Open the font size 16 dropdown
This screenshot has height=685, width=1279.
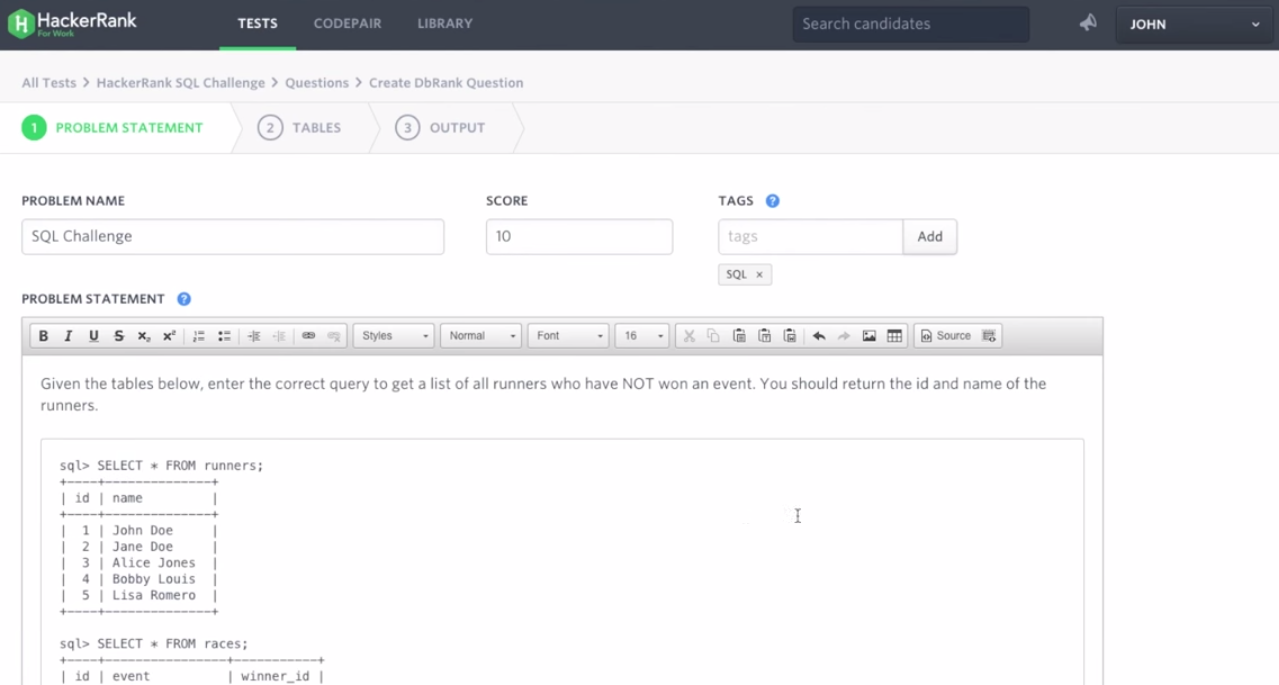point(642,336)
